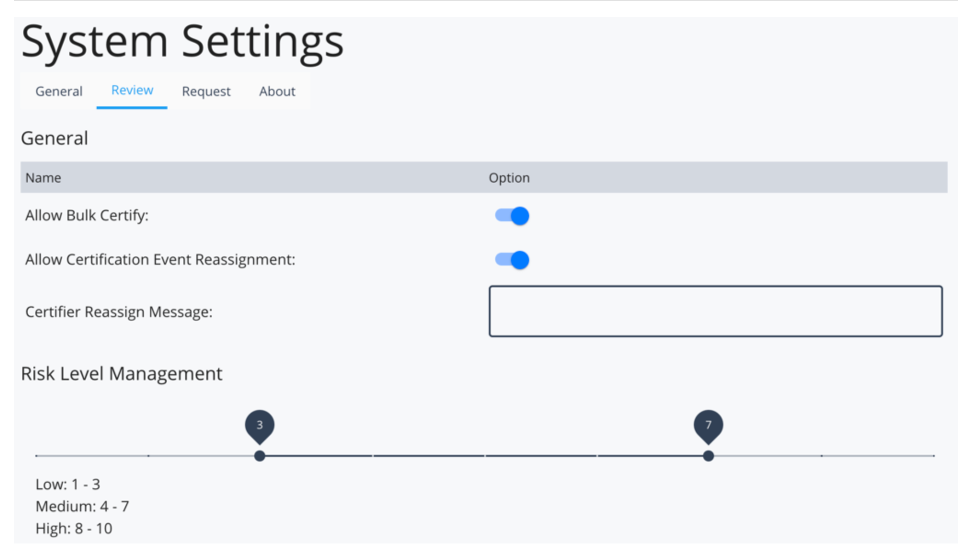The image size is (974, 555).
Task: Click the low-risk slider handle at 3
Action: (260, 456)
